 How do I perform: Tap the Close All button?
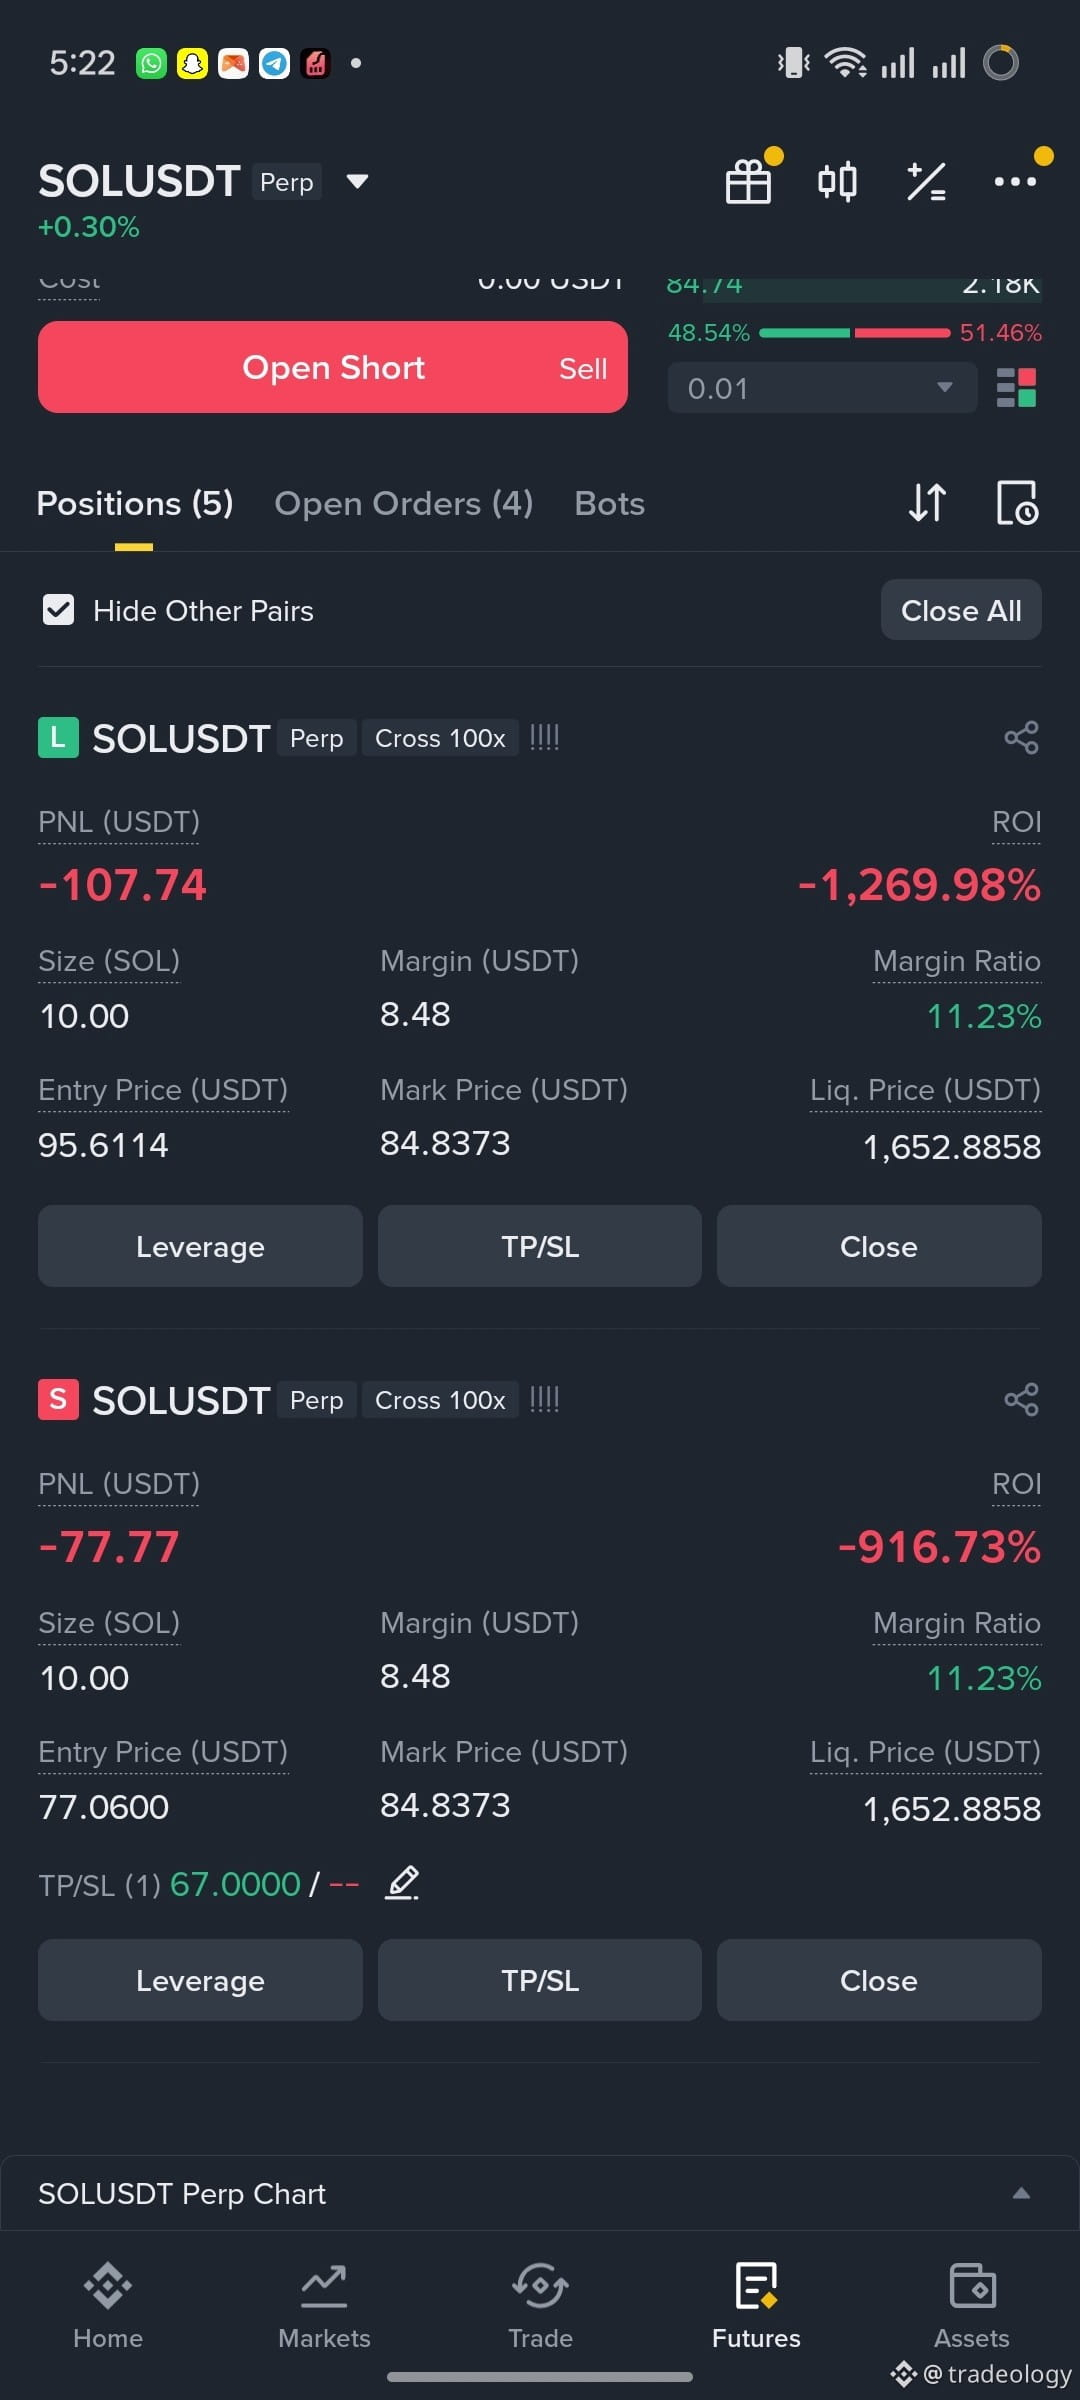(961, 610)
